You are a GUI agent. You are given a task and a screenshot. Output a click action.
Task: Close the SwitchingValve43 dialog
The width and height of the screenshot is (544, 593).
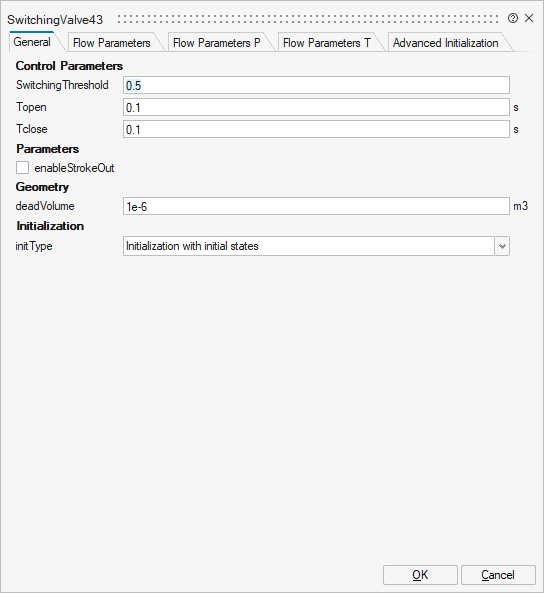coord(529,18)
